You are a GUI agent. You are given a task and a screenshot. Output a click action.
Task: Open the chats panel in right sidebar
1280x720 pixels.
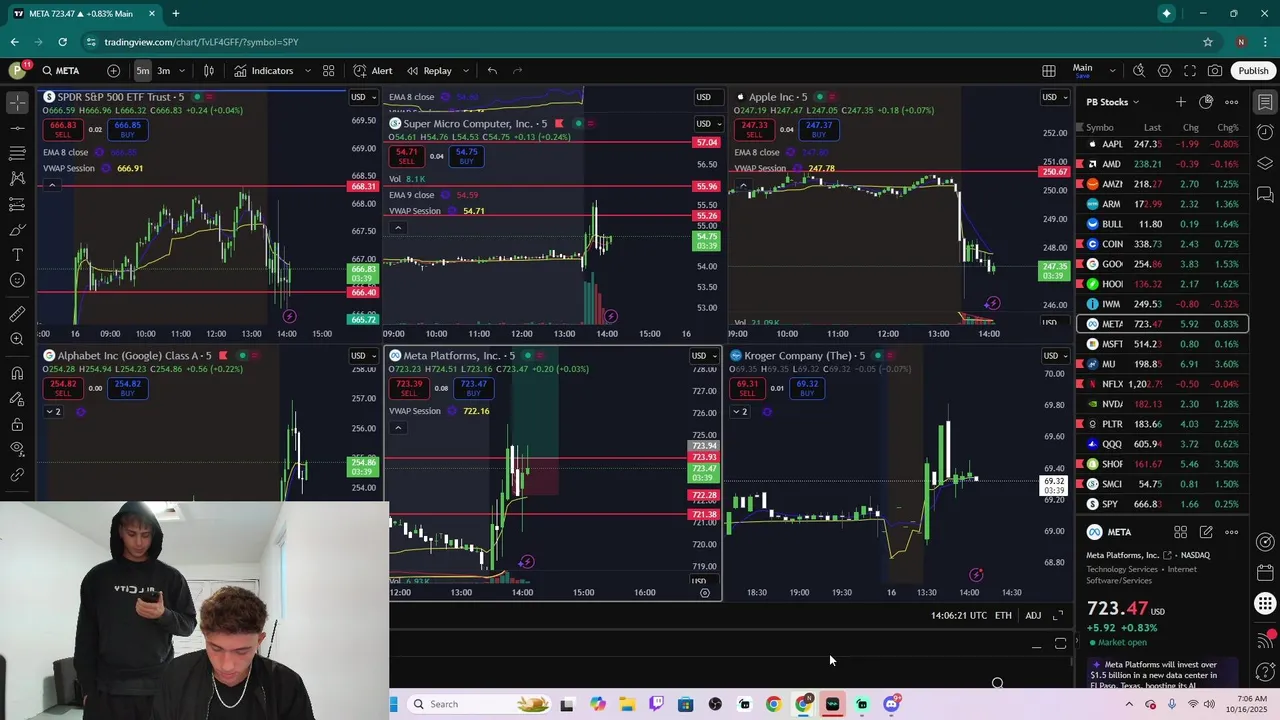click(x=1265, y=194)
